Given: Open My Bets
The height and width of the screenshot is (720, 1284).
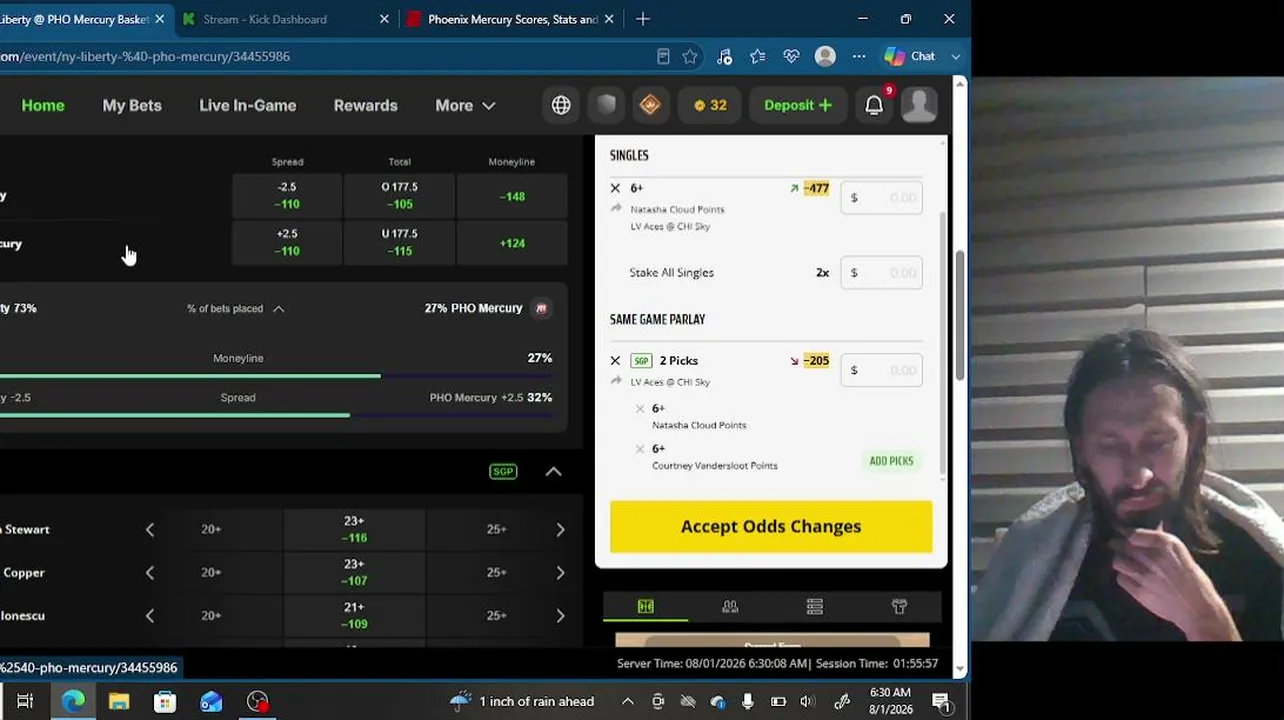Looking at the screenshot, I should 132,105.
